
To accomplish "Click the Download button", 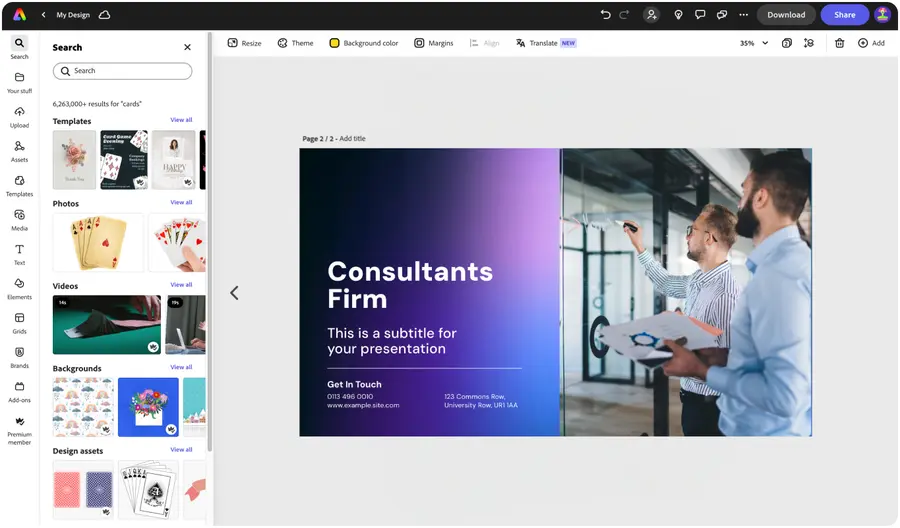I will [786, 15].
